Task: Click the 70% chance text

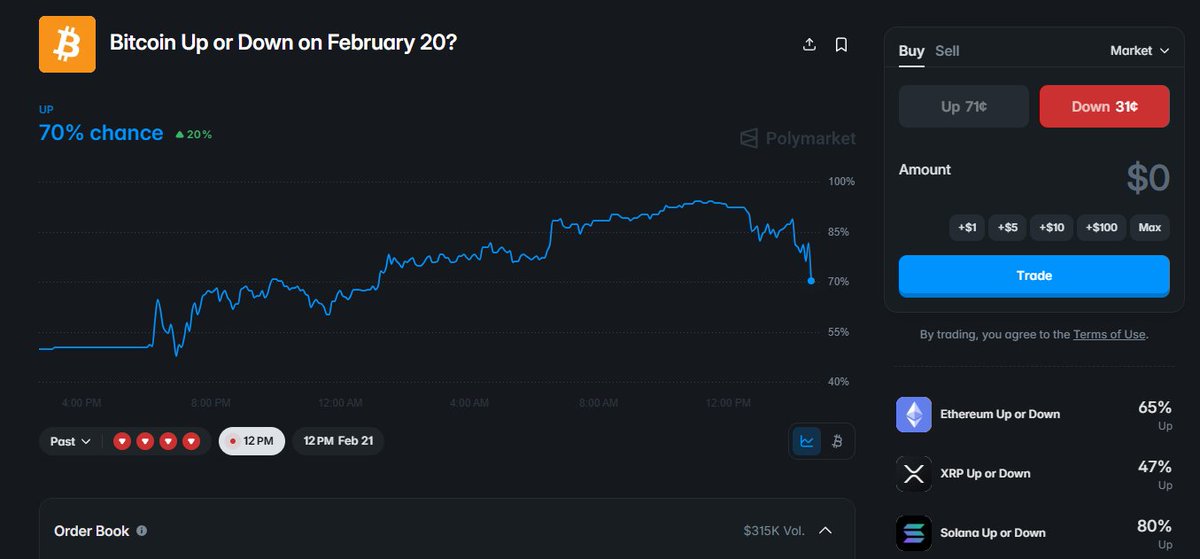Action: click(101, 133)
